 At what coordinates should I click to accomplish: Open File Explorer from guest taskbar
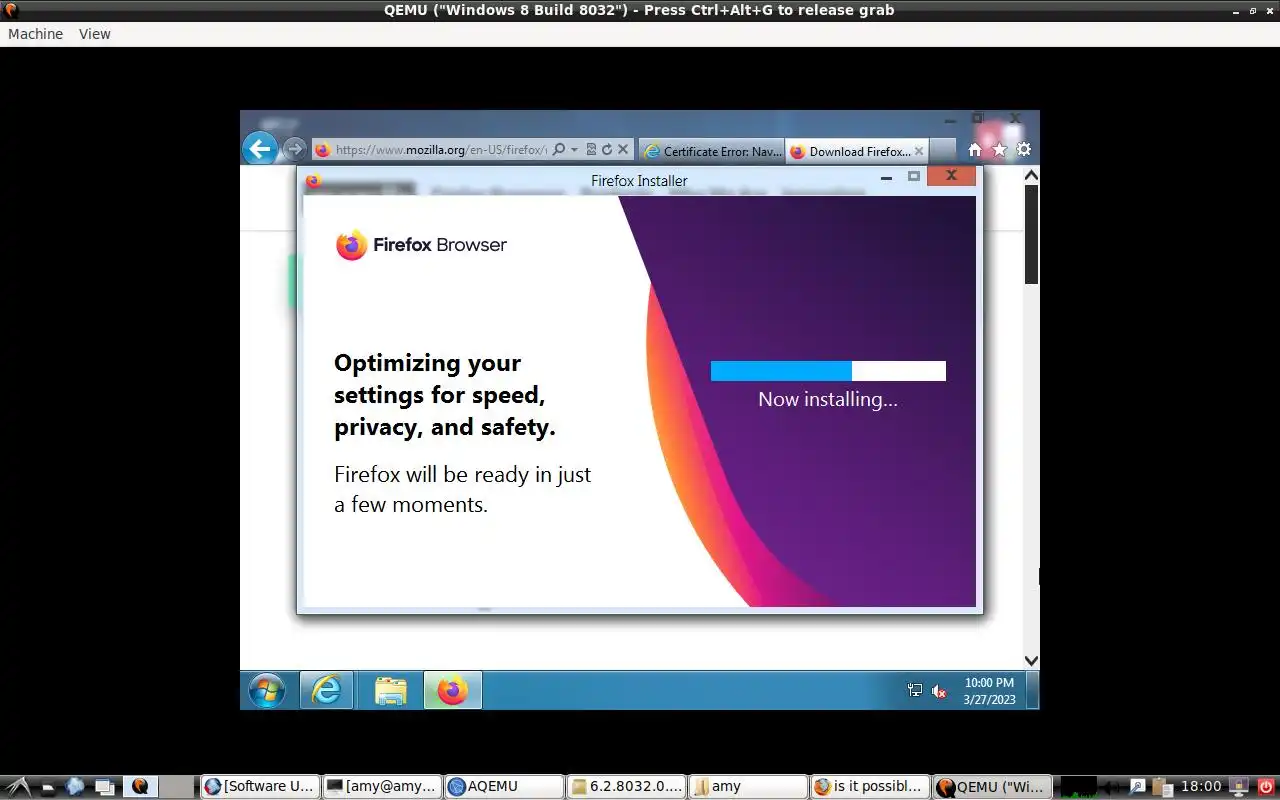(390, 690)
